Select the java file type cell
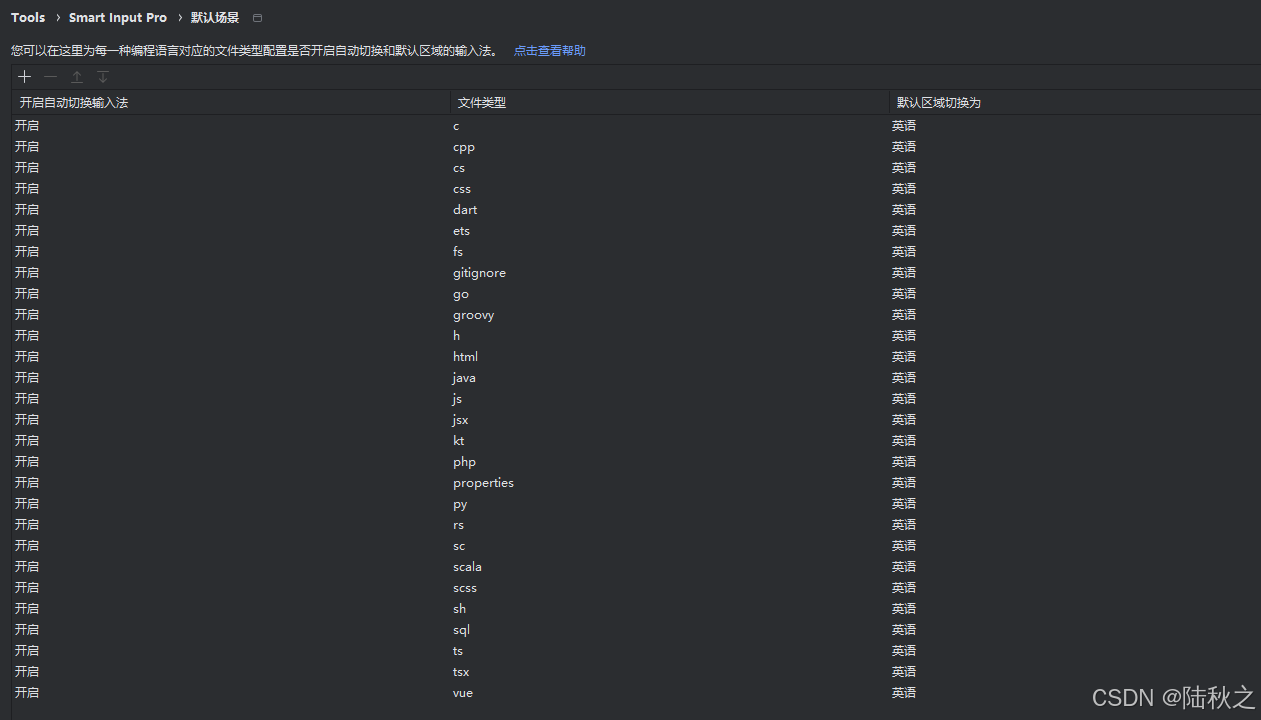This screenshot has height=720, width=1261. click(x=464, y=378)
